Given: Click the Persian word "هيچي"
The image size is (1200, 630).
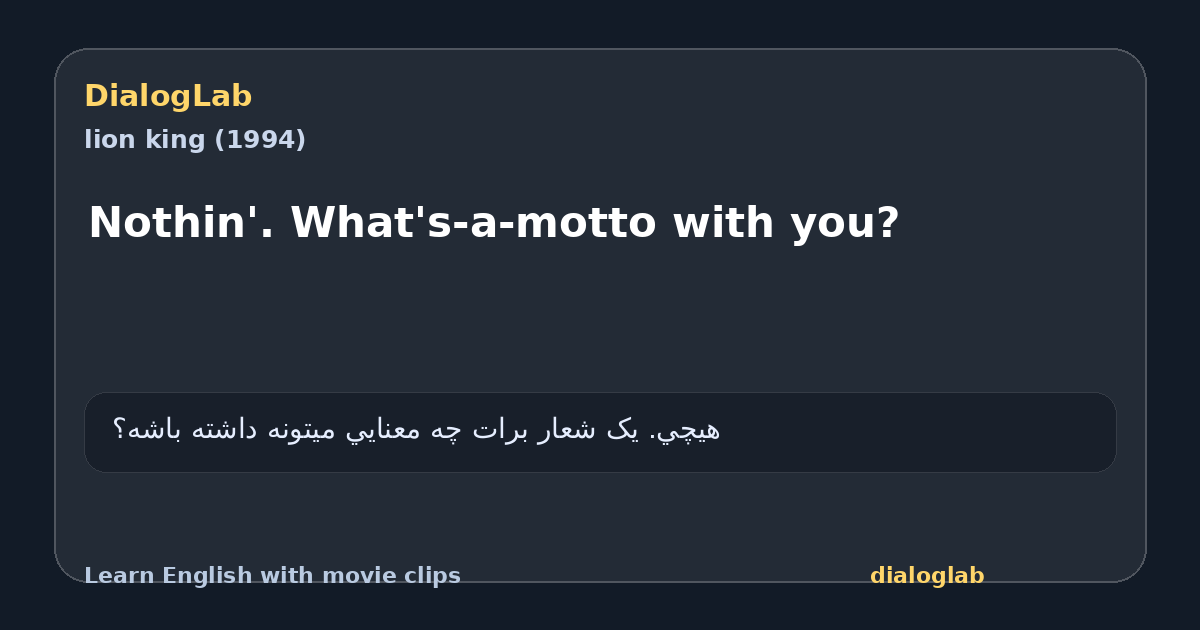Looking at the screenshot, I should click(691, 430).
